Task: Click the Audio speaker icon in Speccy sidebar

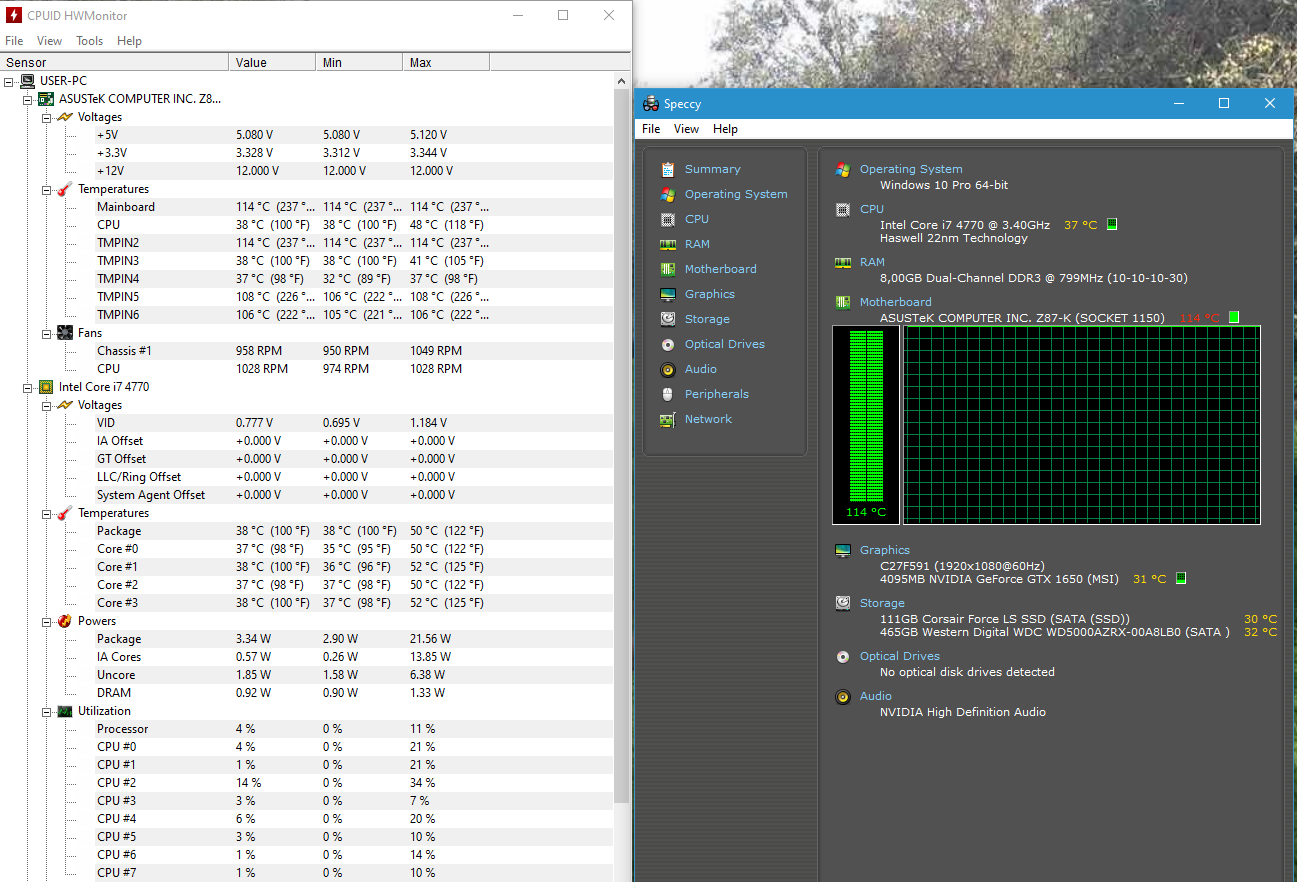Action: pyautogui.click(x=667, y=369)
